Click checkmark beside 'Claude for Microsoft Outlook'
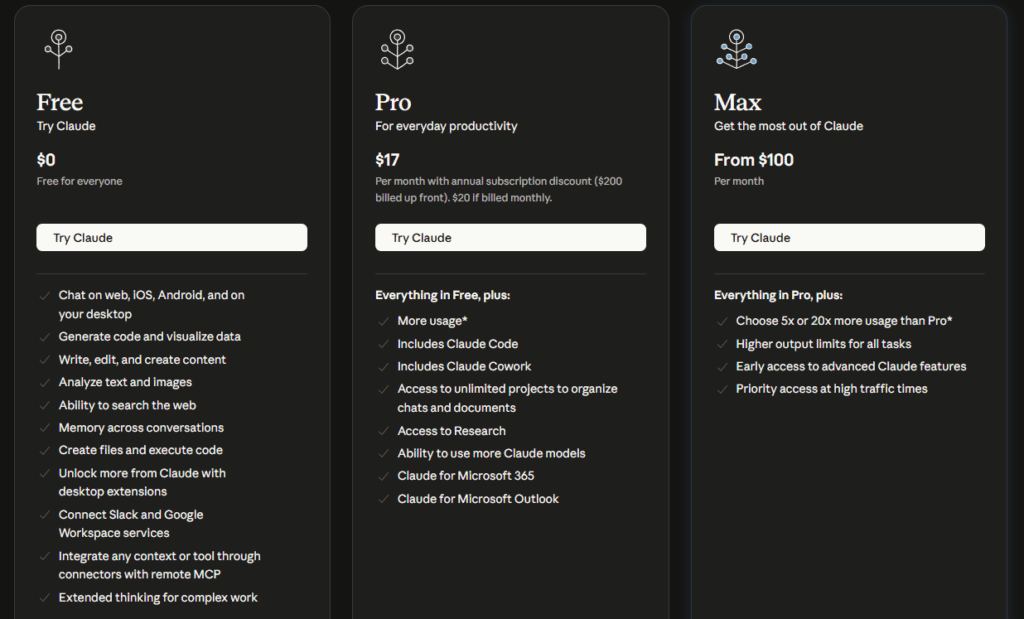The image size is (1024, 619). pyautogui.click(x=383, y=500)
